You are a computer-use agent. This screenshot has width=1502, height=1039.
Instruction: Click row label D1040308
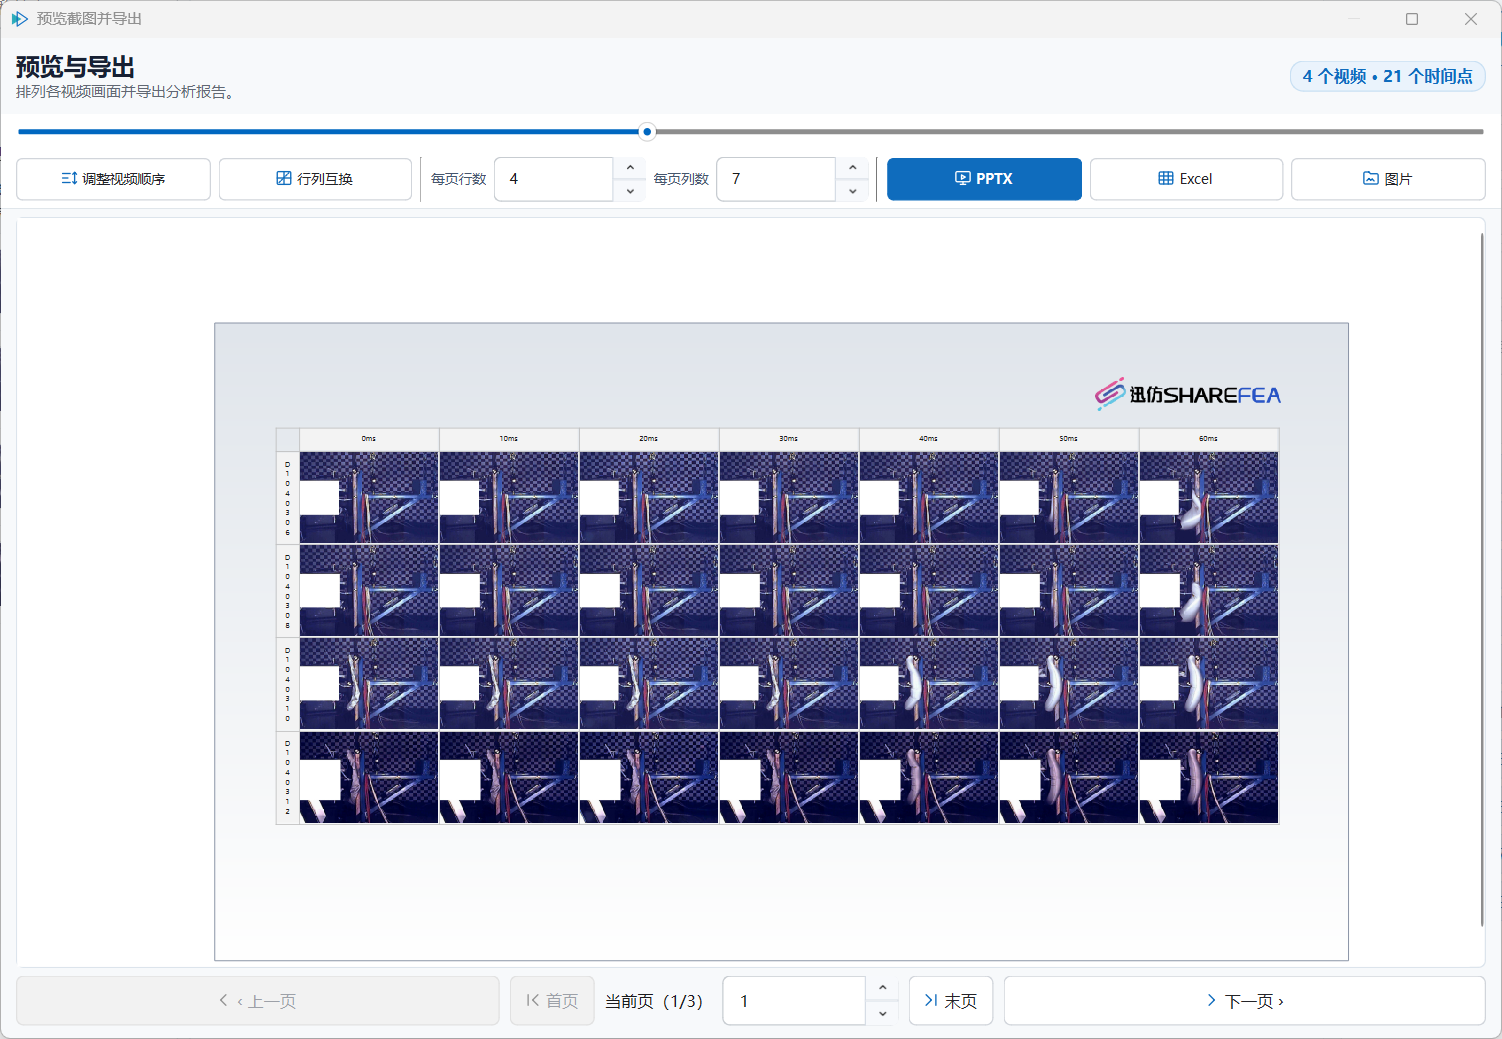click(287, 591)
